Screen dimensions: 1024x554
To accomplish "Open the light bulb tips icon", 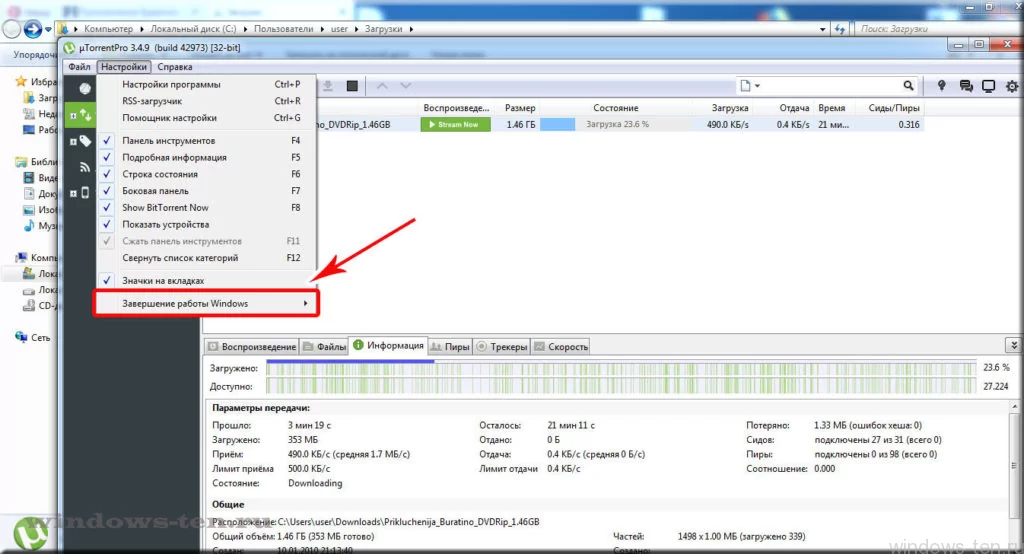I will (x=942, y=86).
